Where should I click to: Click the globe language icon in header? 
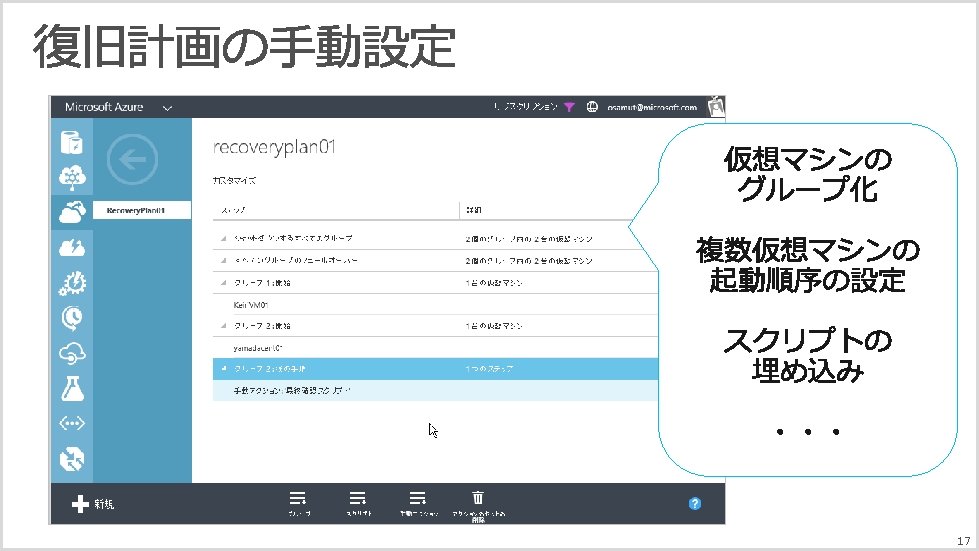coord(592,107)
